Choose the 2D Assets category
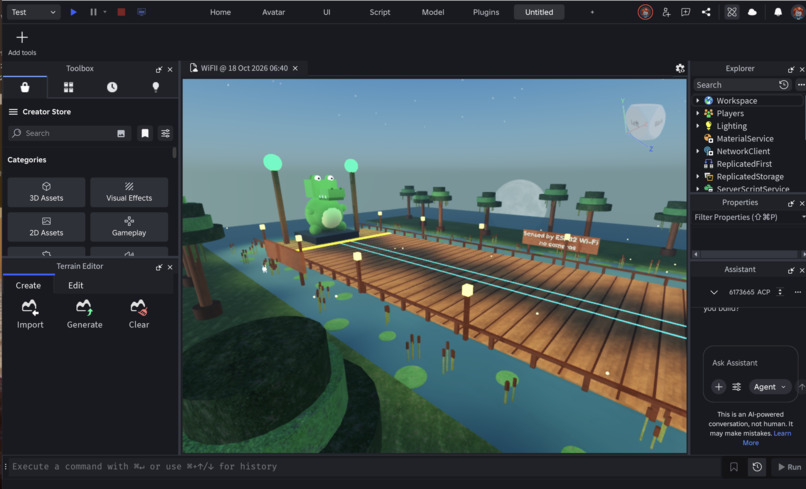The height and width of the screenshot is (489, 806). 46,227
